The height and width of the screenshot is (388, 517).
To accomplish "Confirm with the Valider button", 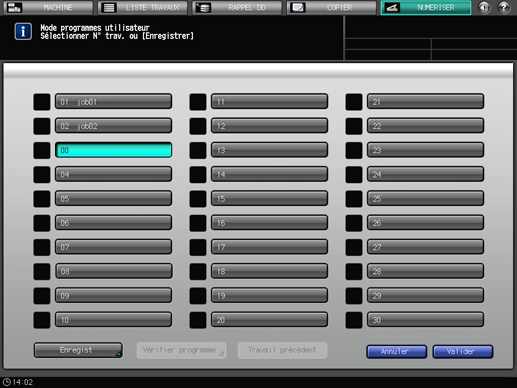I will 463,351.
